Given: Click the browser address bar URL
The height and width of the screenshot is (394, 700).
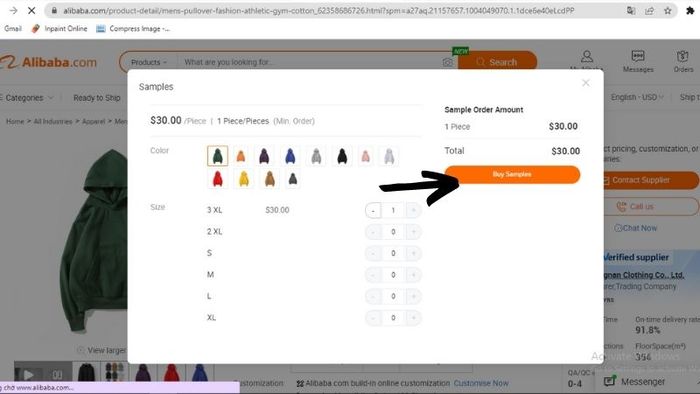Looking at the screenshot, I should [x=318, y=10].
